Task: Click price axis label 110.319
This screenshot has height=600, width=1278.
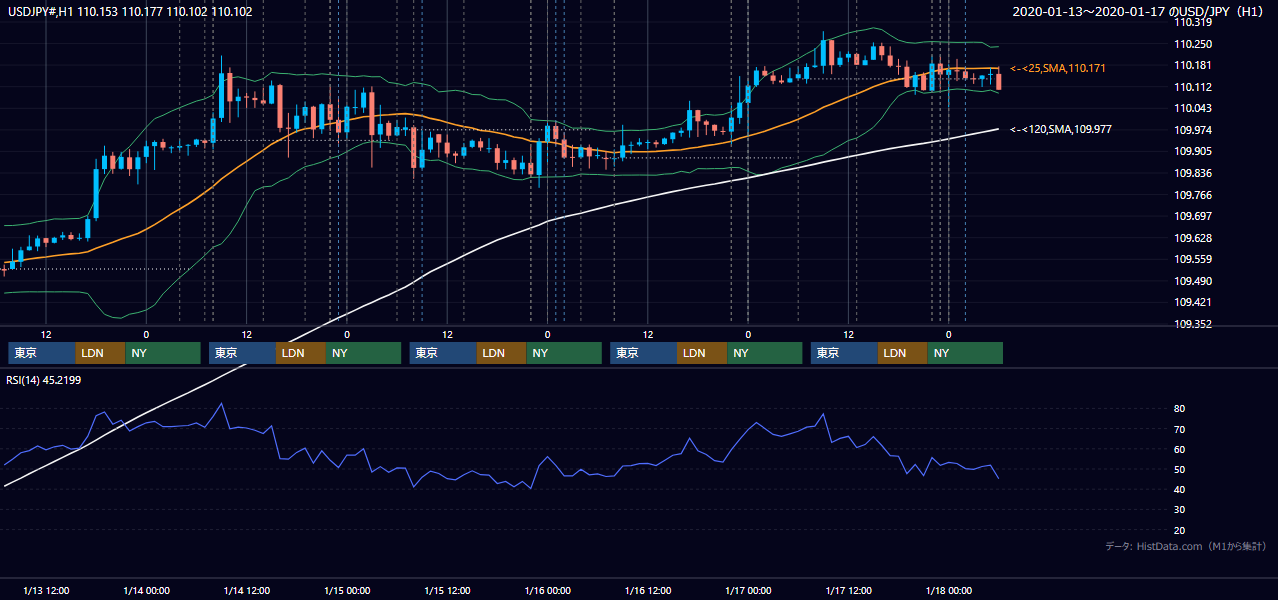Action: pos(1194,22)
